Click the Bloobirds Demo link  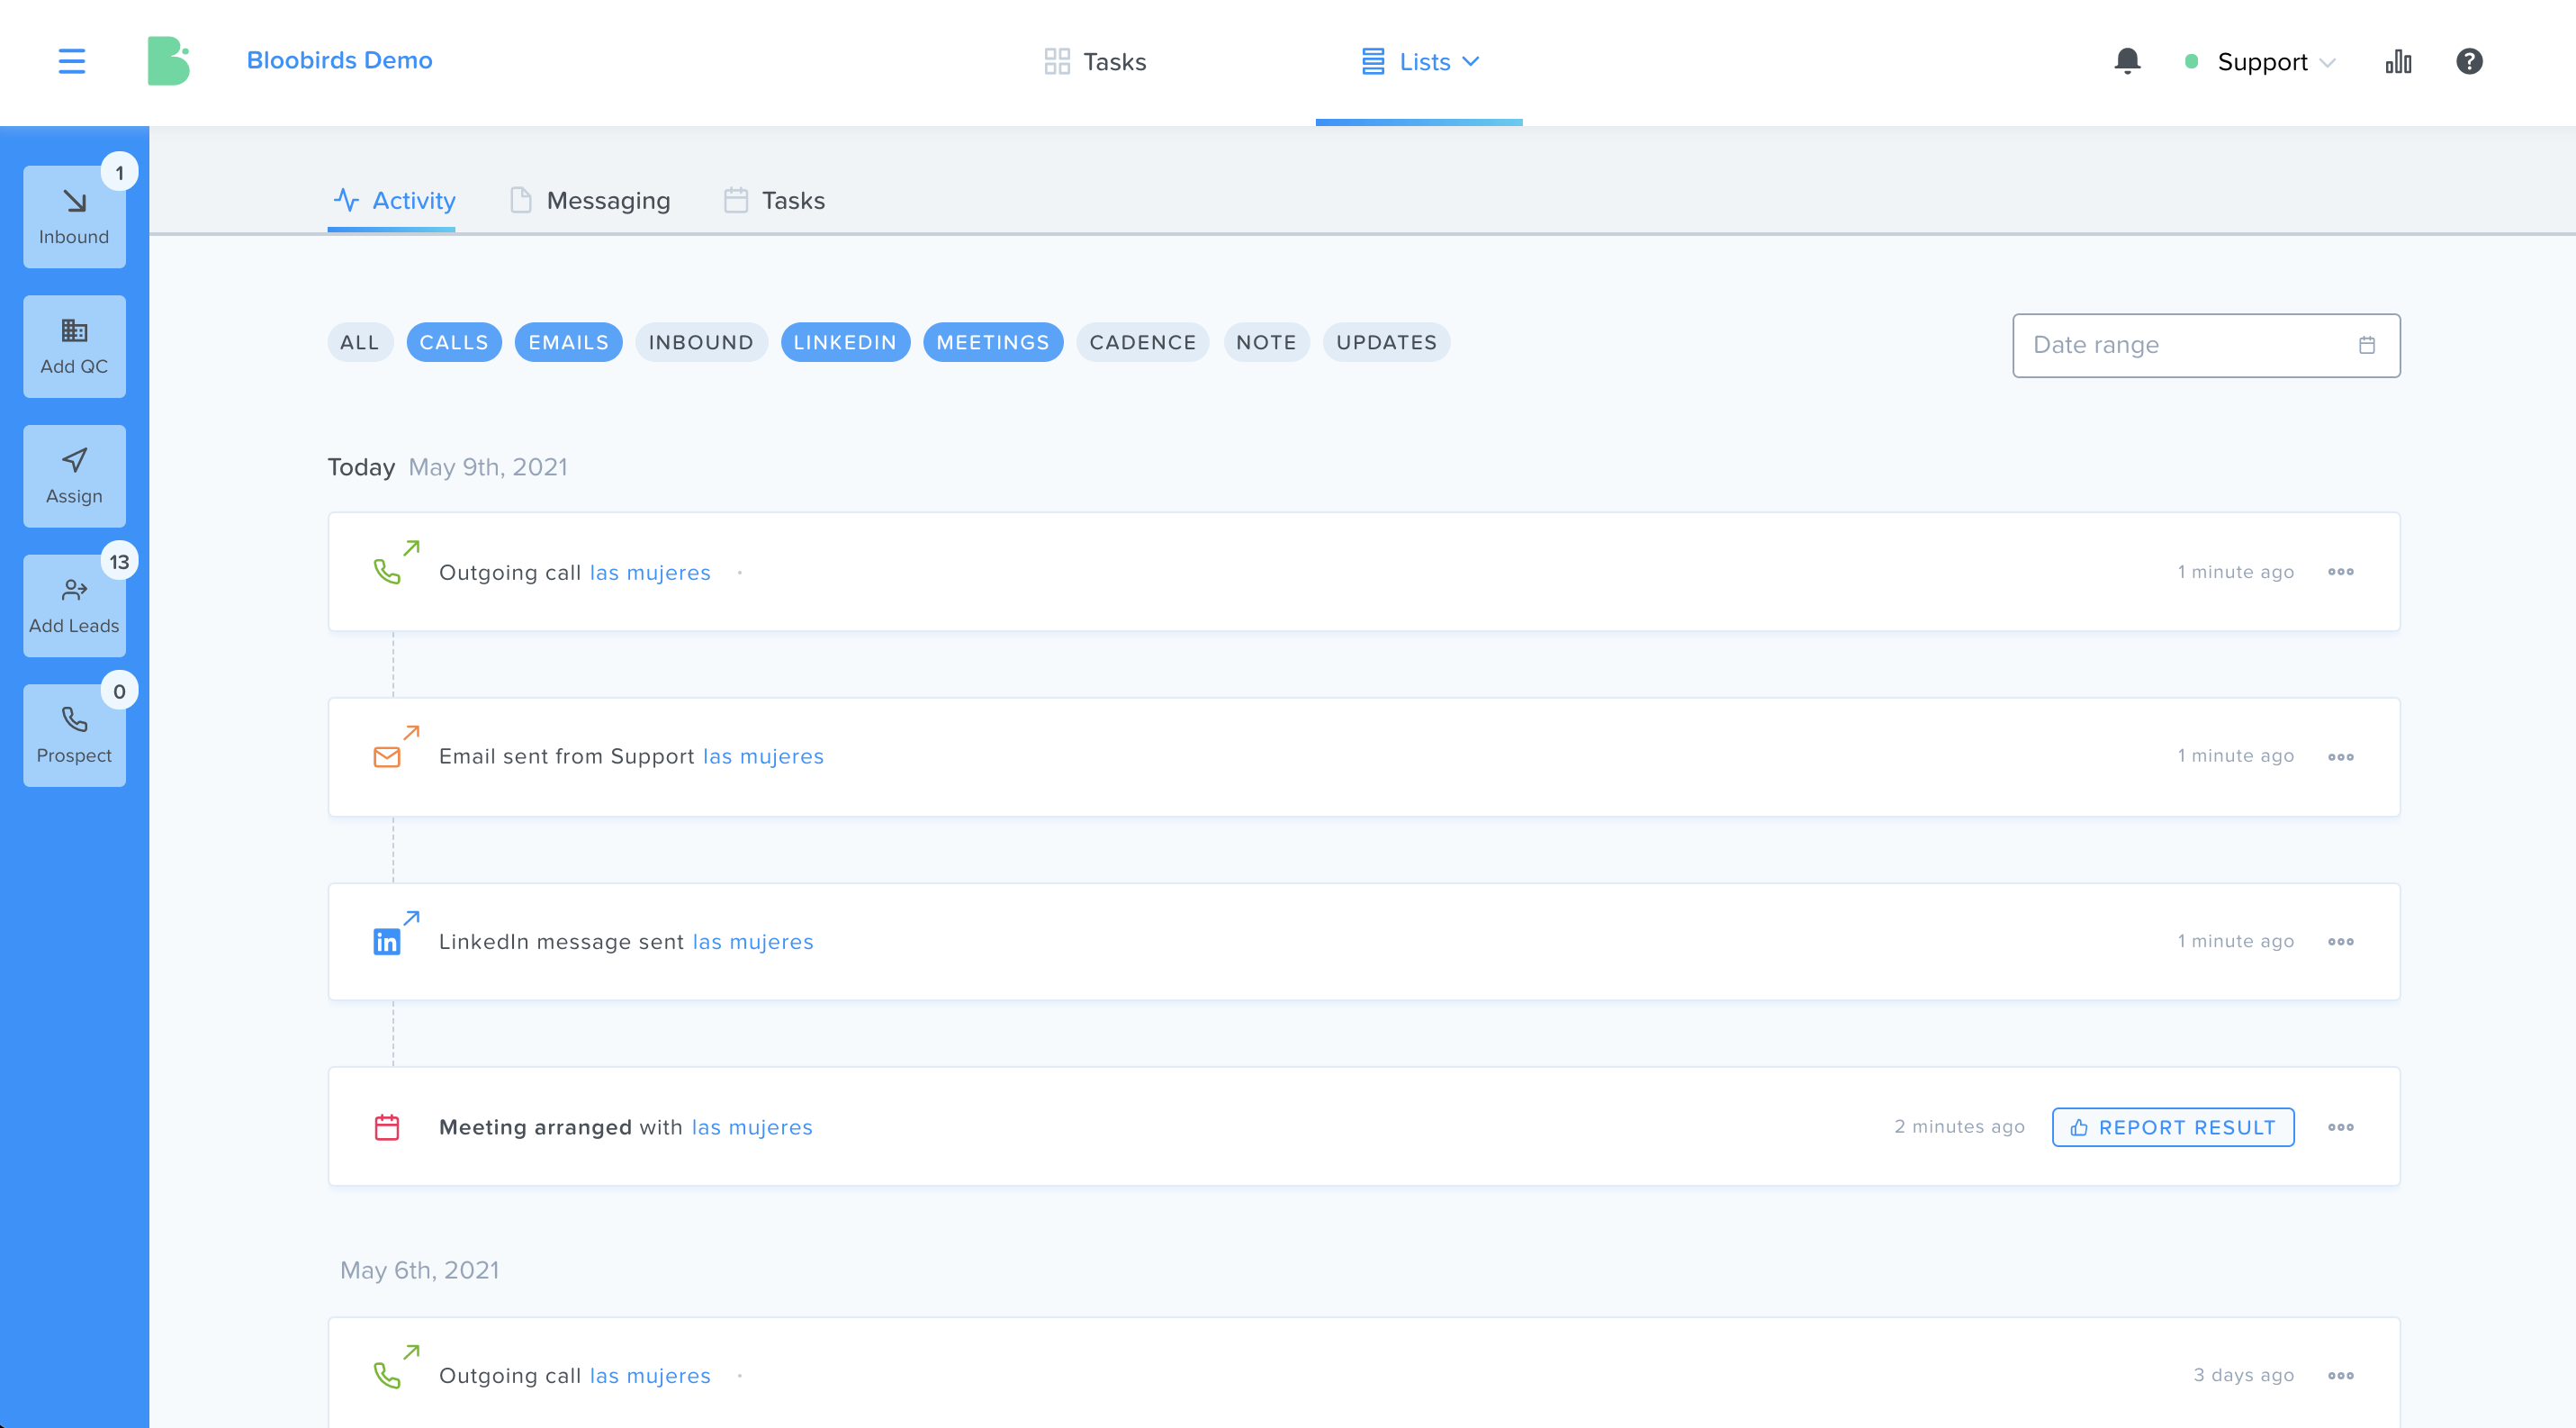(339, 60)
